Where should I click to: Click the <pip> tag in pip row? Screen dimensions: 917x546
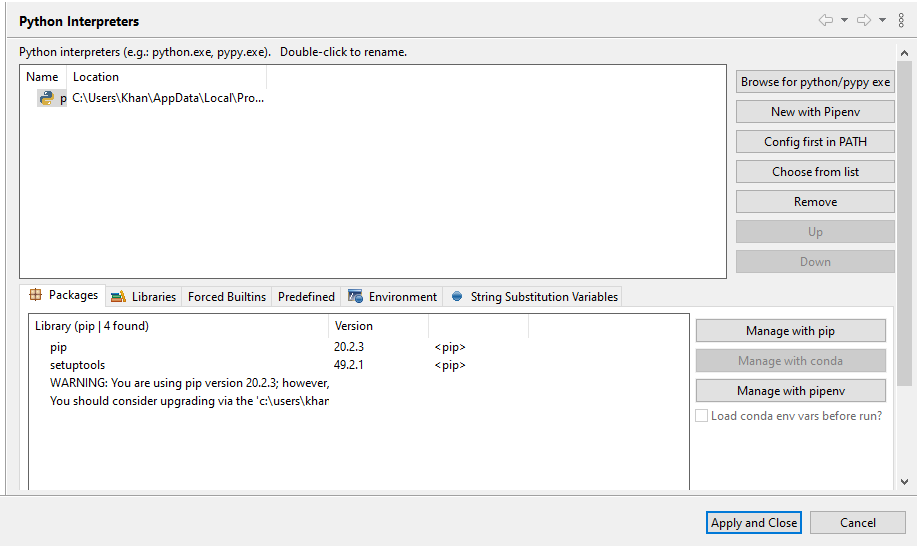(x=450, y=347)
